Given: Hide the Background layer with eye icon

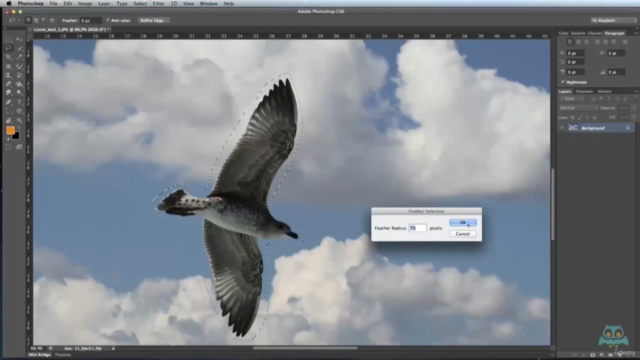Looking at the screenshot, I should 562,127.
